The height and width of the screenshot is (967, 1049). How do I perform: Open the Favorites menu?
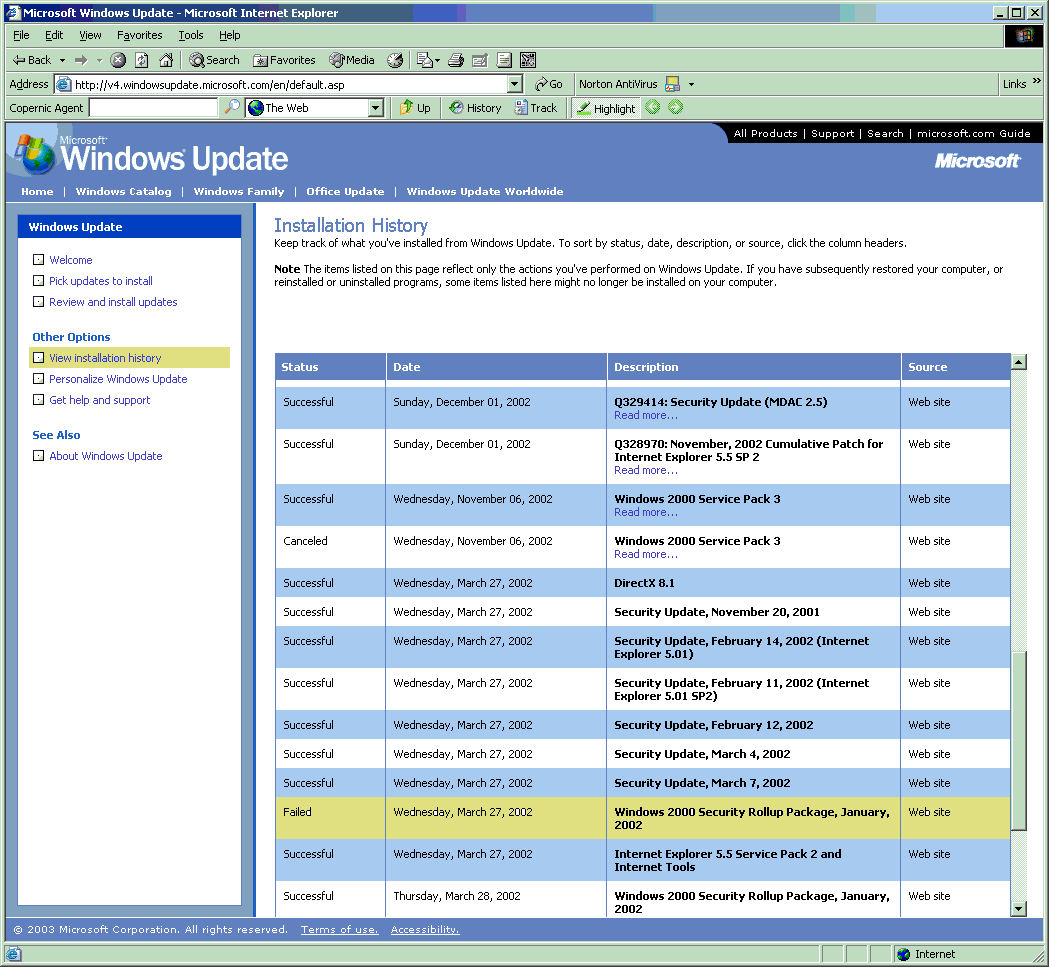click(139, 35)
